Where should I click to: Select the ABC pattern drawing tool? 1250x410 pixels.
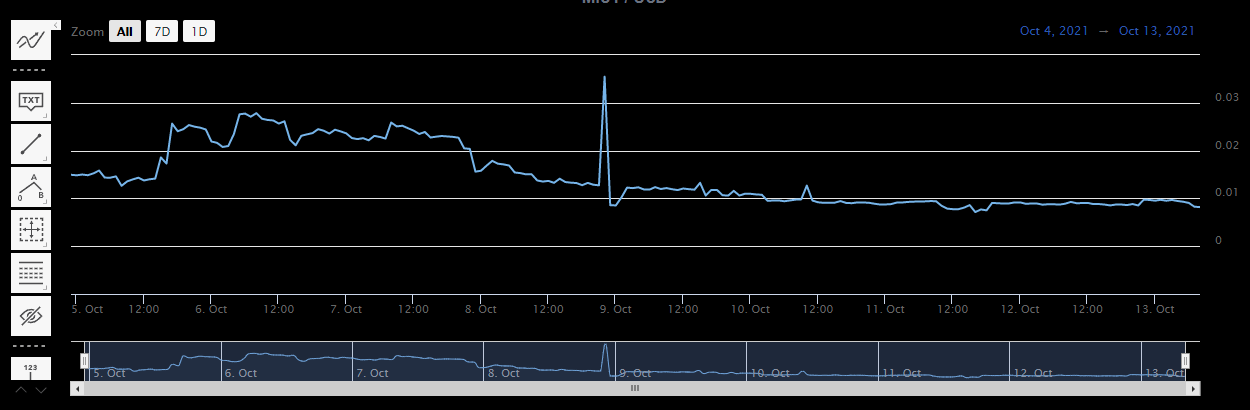[x=31, y=187]
